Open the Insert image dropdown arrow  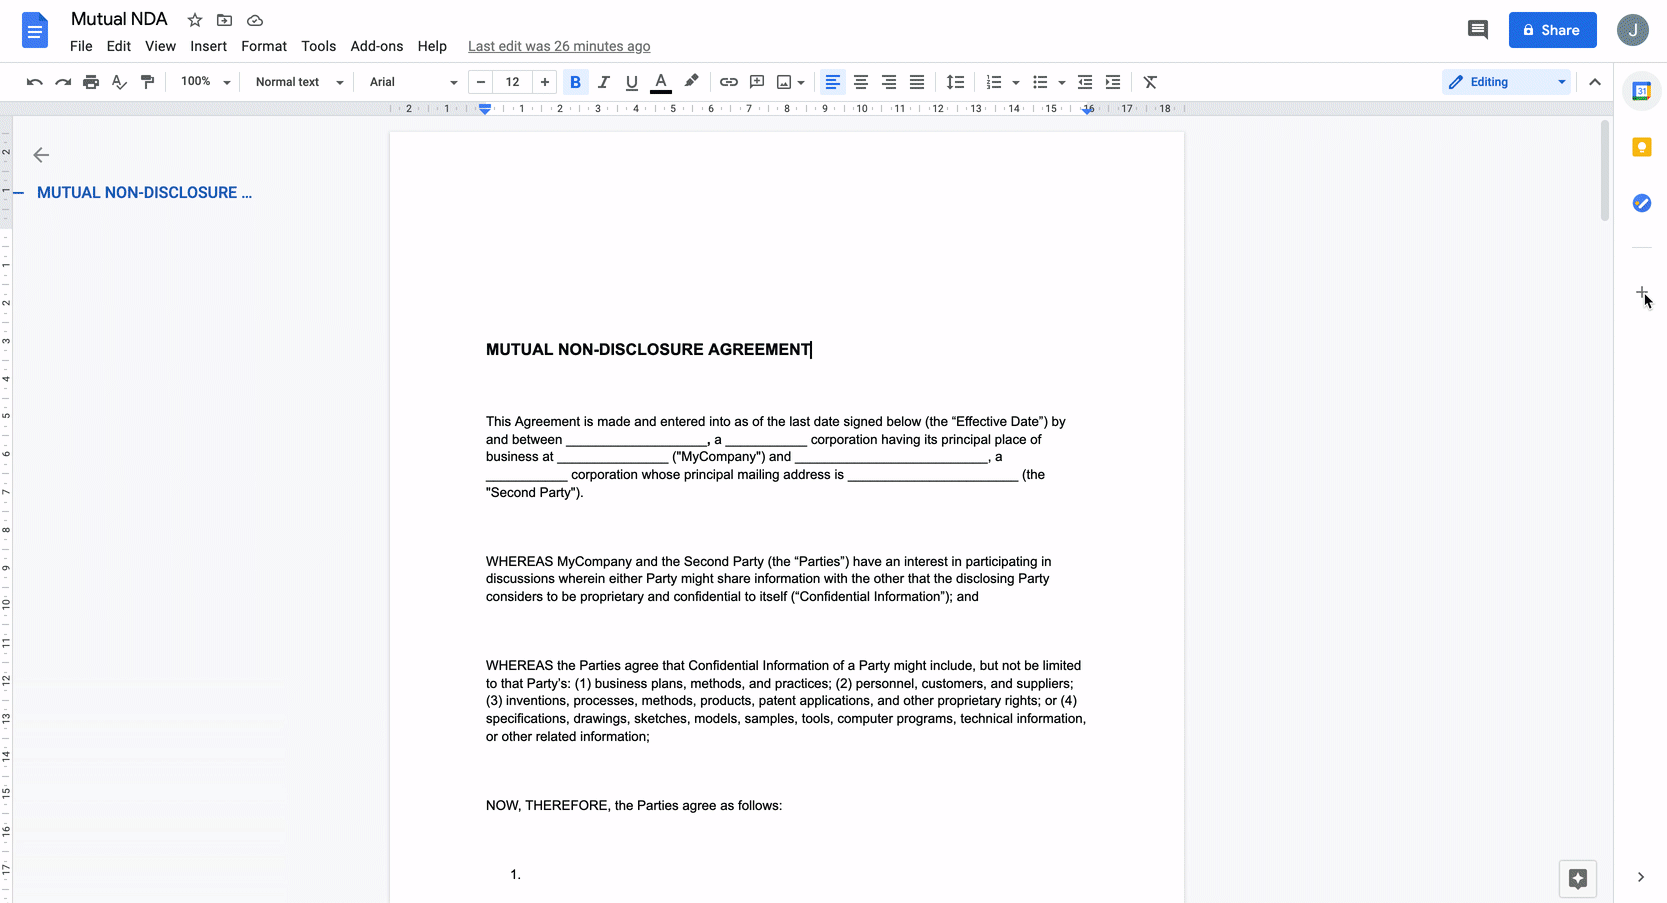tap(801, 83)
